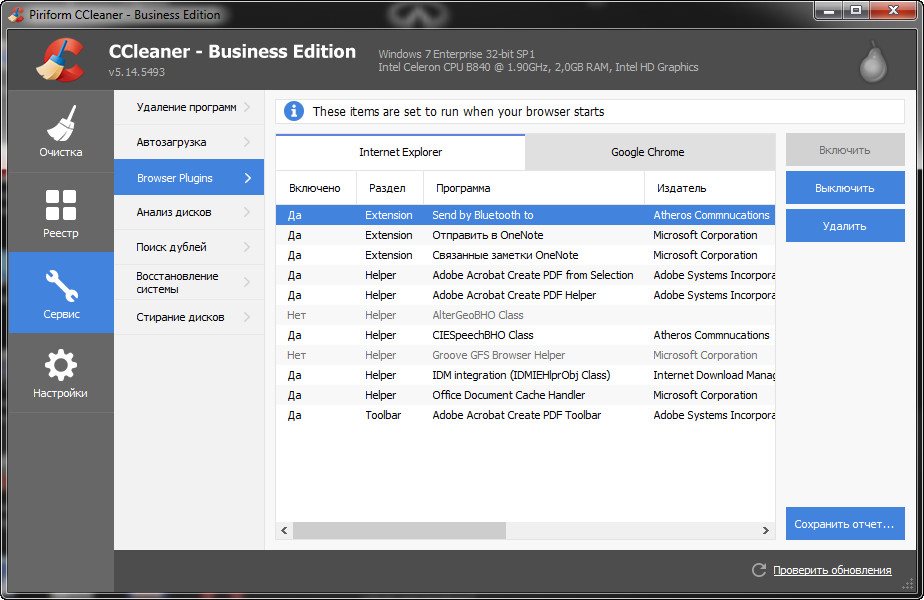Click the refresh icon beside Проверить обновления

point(759,569)
